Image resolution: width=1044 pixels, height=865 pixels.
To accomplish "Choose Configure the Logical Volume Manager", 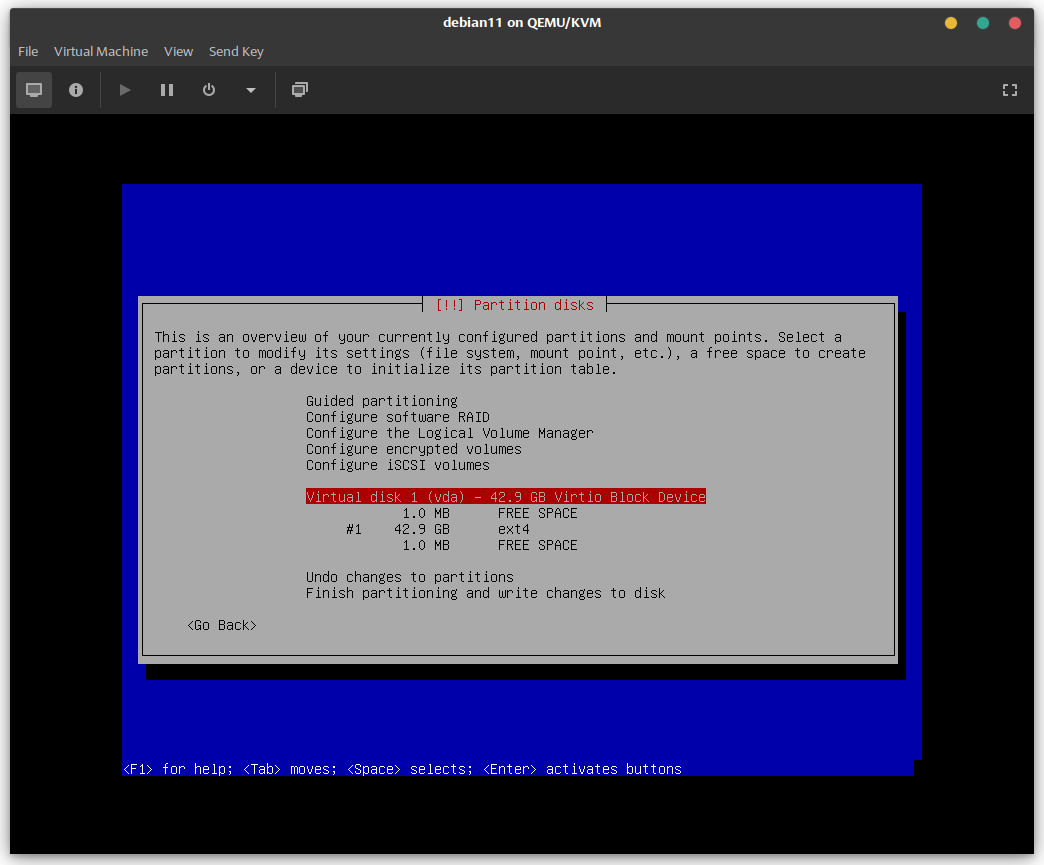I will tap(449, 433).
